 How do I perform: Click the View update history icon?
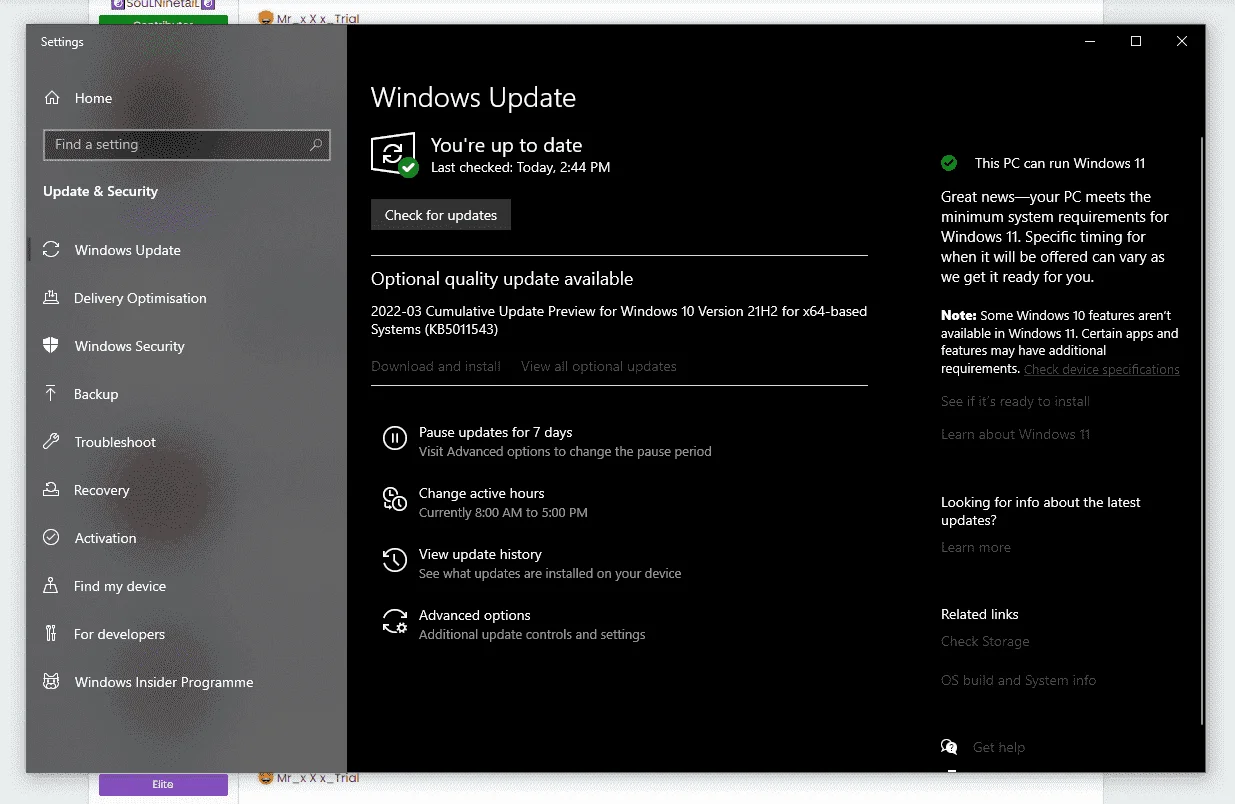click(395, 560)
